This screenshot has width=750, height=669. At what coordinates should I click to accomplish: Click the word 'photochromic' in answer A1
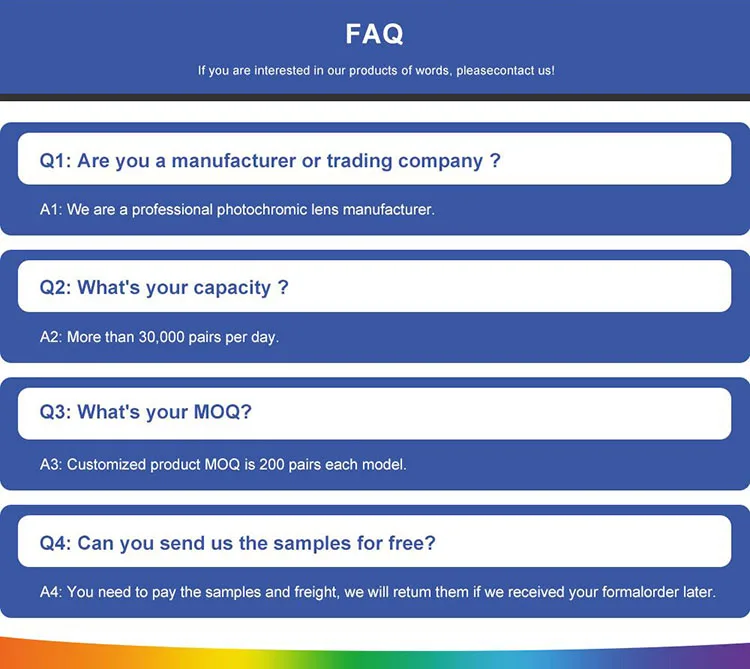pyautogui.click(x=260, y=210)
